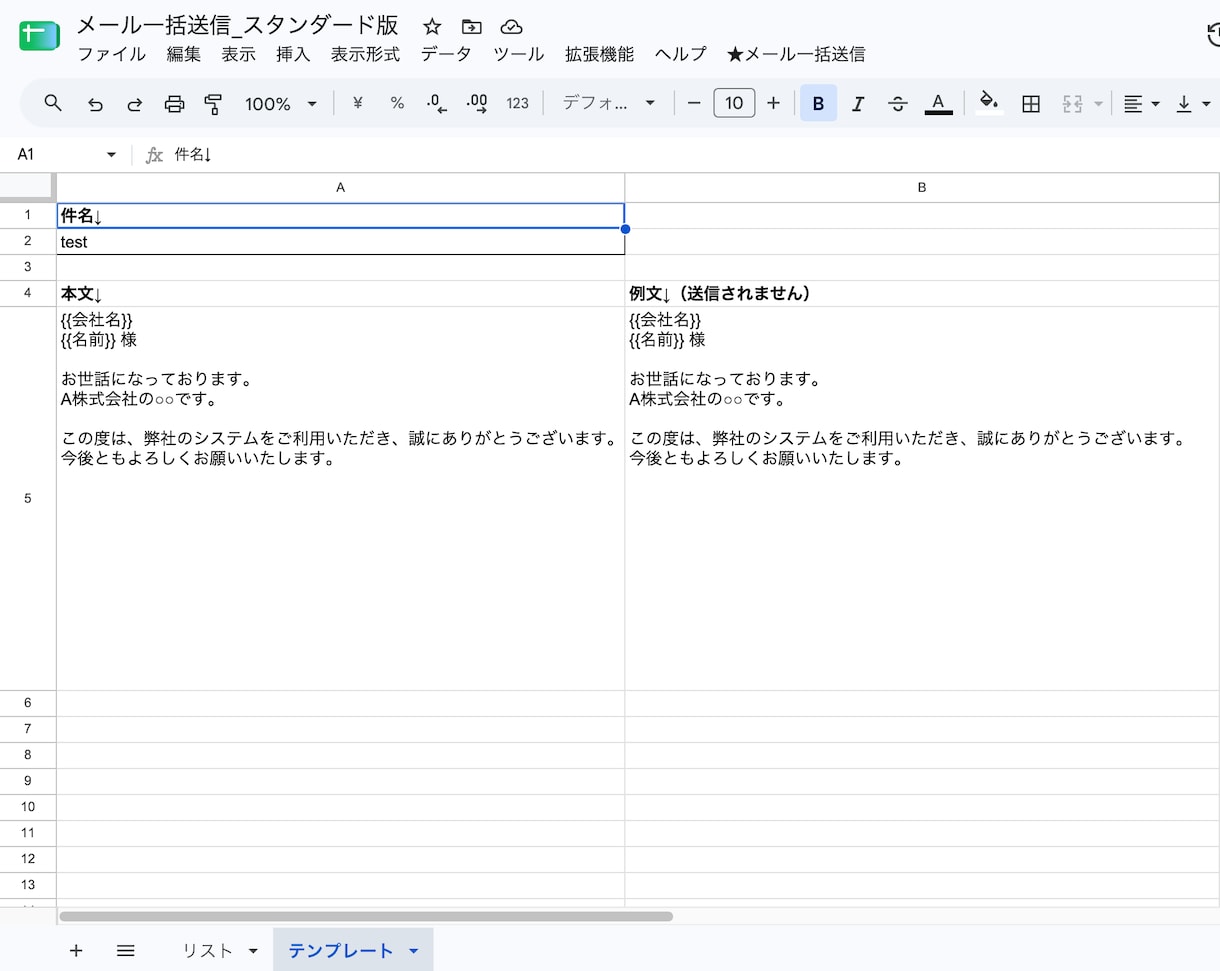Click the font size field showing 10
Viewport: 1220px width, 971px height.
[x=734, y=103]
